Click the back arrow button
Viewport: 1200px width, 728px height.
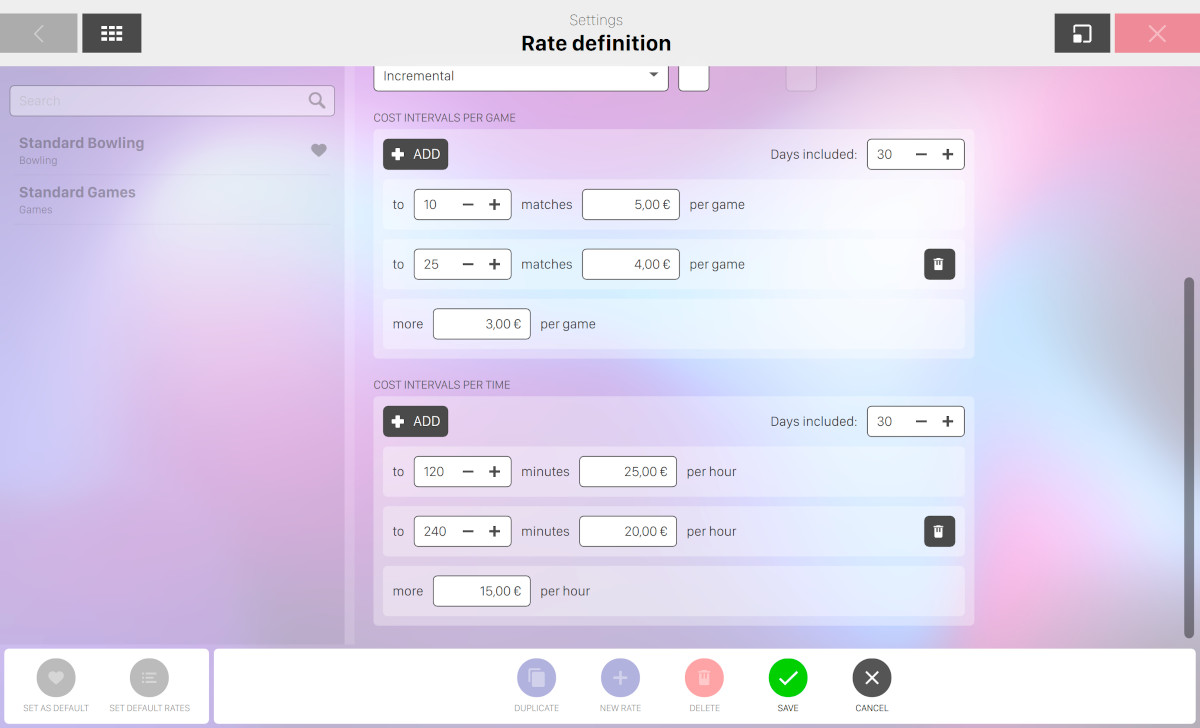(39, 33)
